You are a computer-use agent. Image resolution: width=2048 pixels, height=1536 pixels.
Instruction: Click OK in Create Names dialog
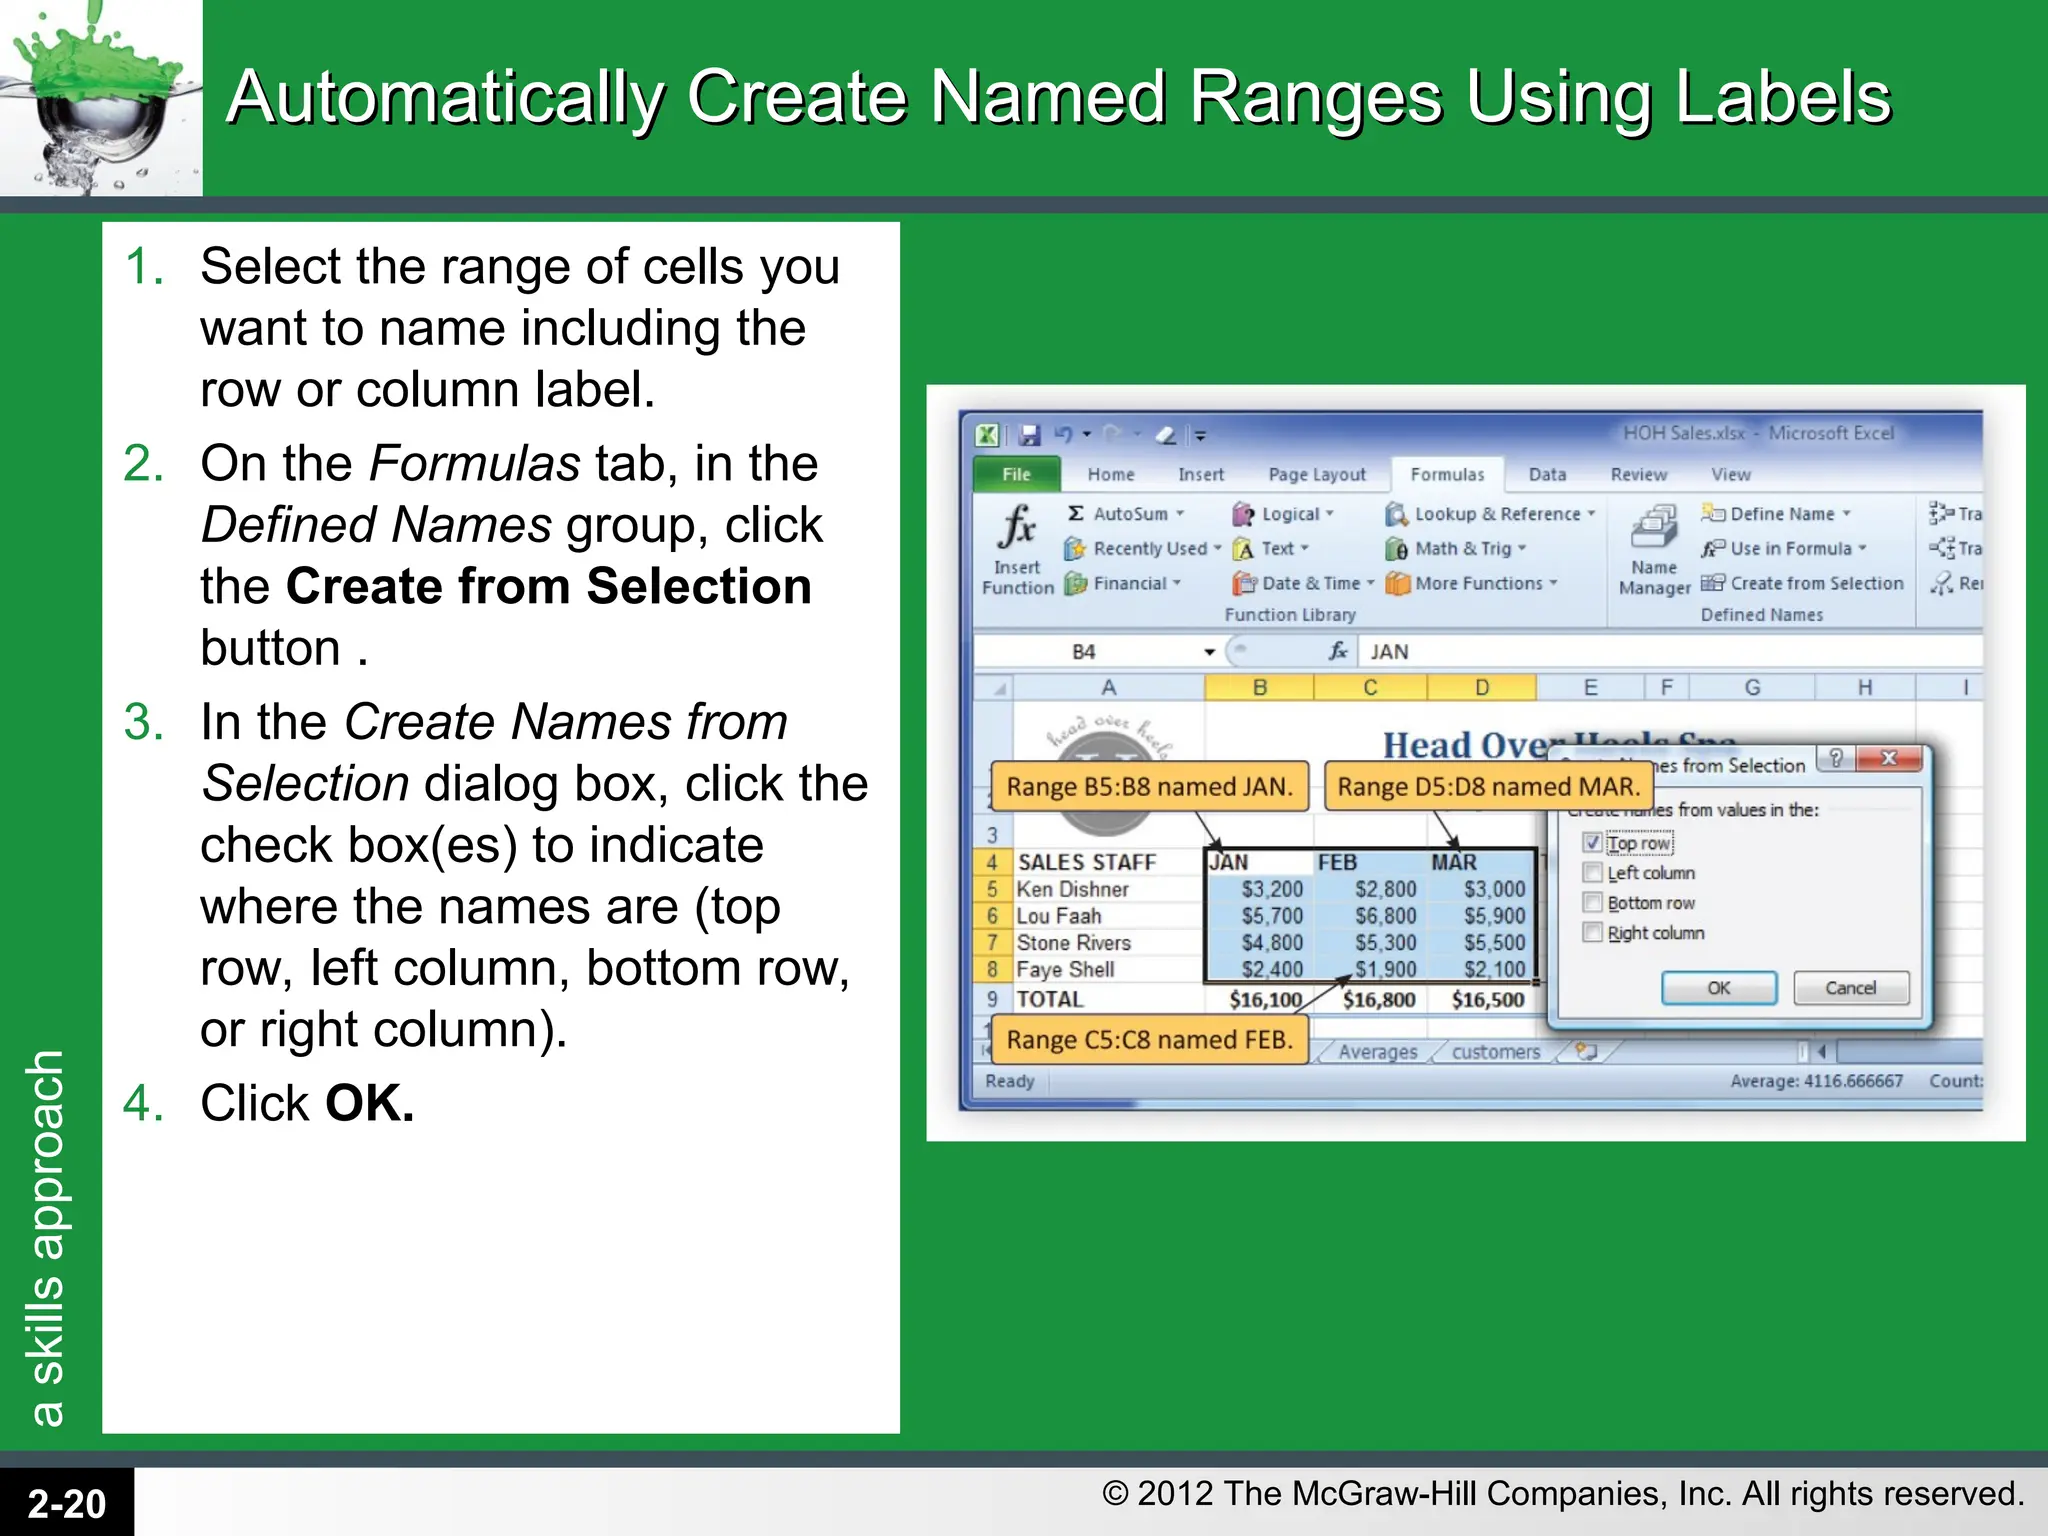(x=1719, y=988)
